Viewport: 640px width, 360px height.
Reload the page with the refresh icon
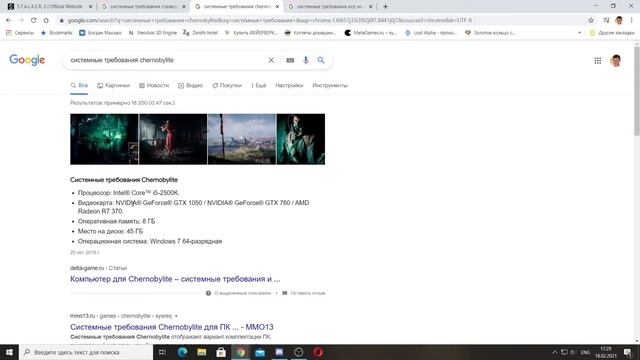pos(33,20)
